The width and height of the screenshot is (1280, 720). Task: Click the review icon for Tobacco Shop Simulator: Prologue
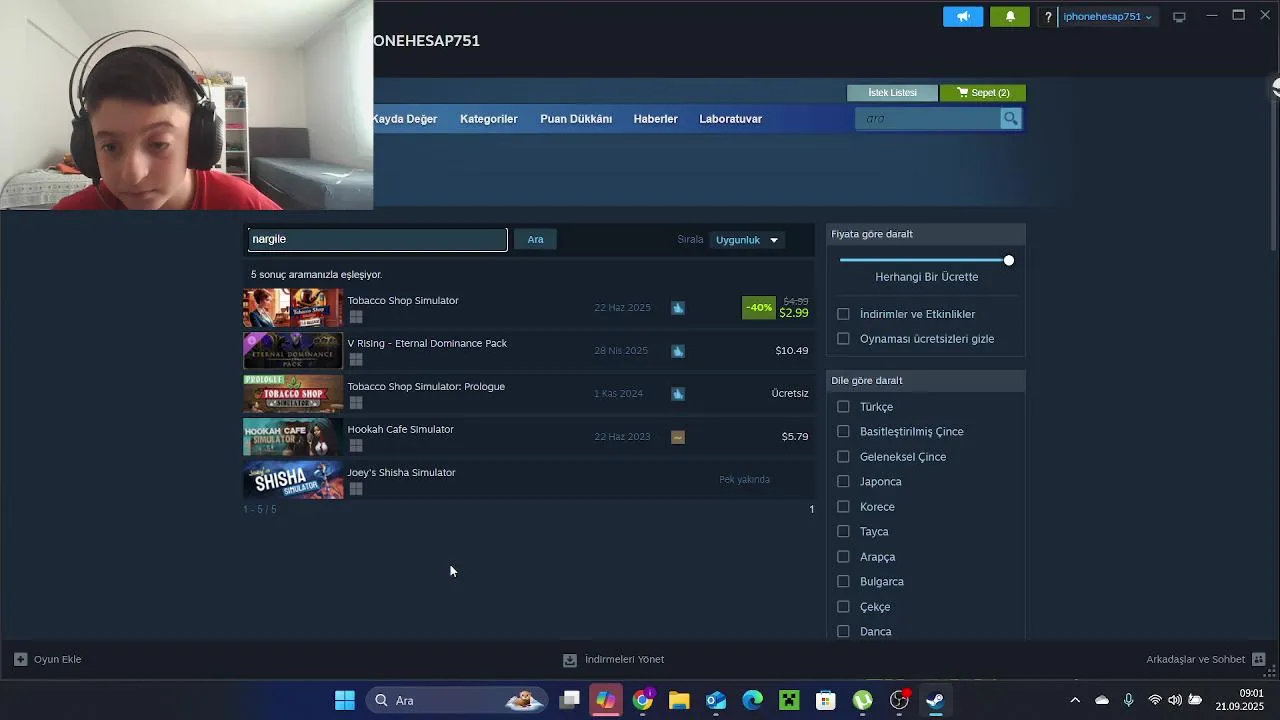coord(678,394)
